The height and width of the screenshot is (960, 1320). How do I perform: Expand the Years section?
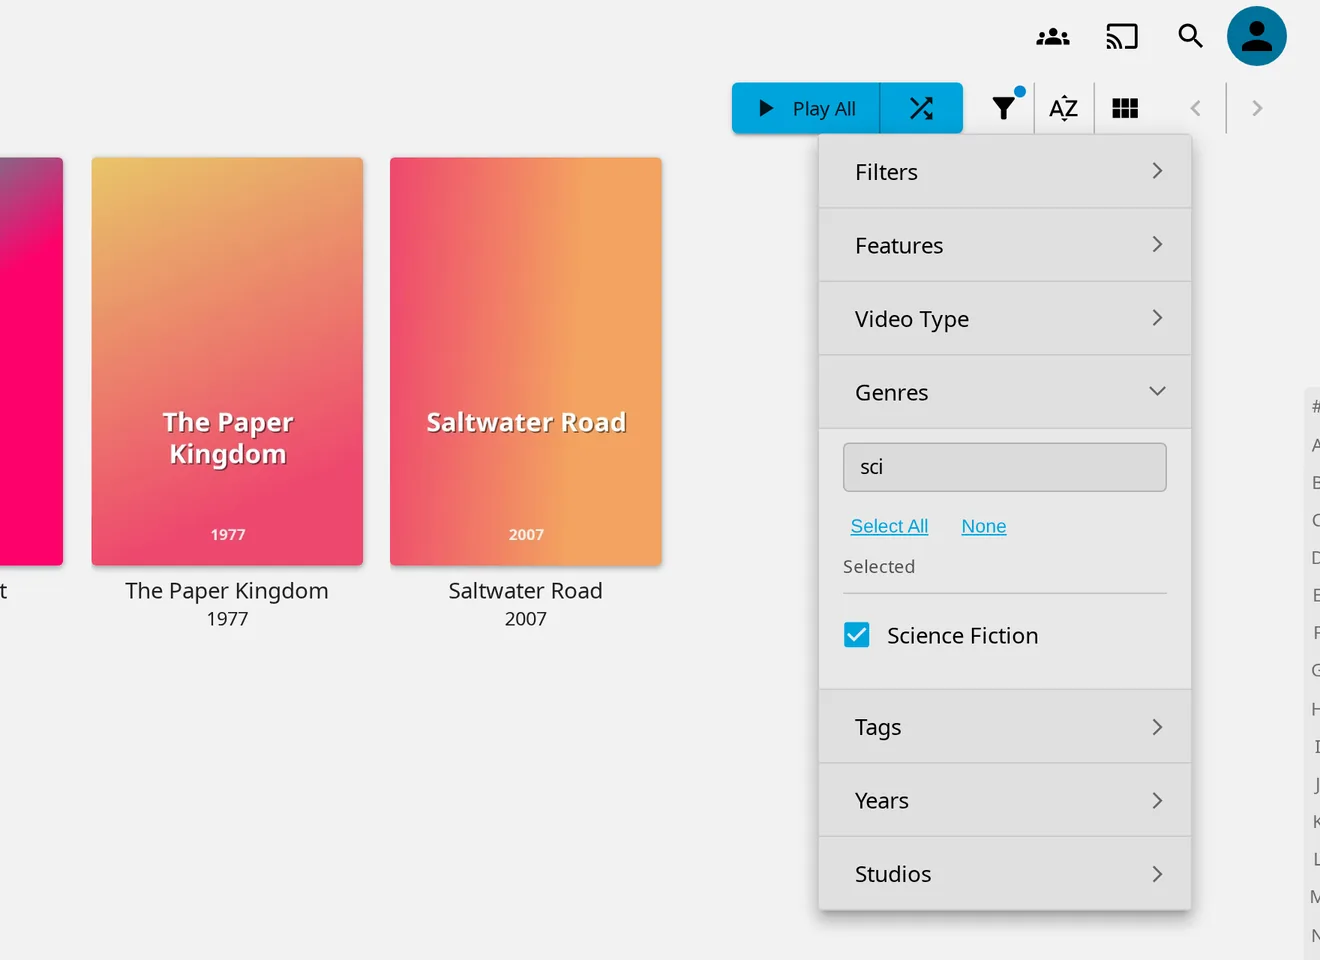pyautogui.click(x=1005, y=800)
